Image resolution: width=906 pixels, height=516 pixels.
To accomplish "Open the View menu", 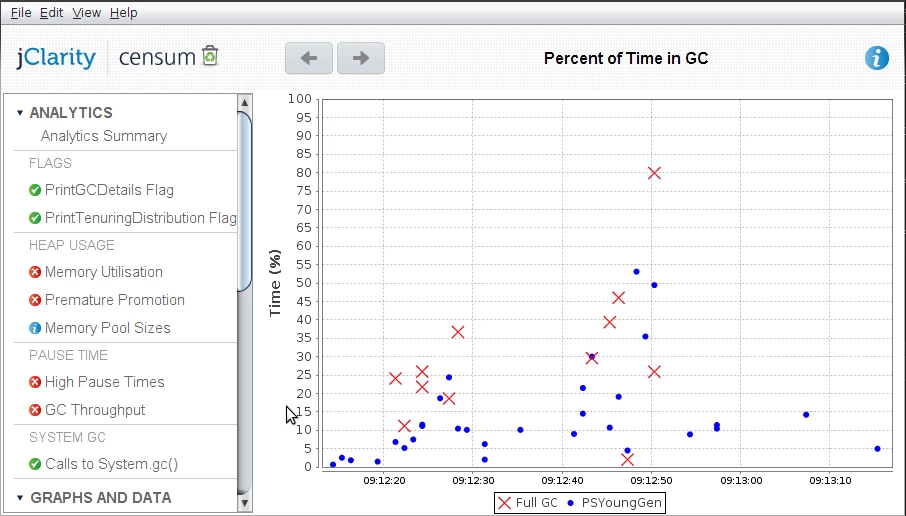I will pyautogui.click(x=87, y=13).
